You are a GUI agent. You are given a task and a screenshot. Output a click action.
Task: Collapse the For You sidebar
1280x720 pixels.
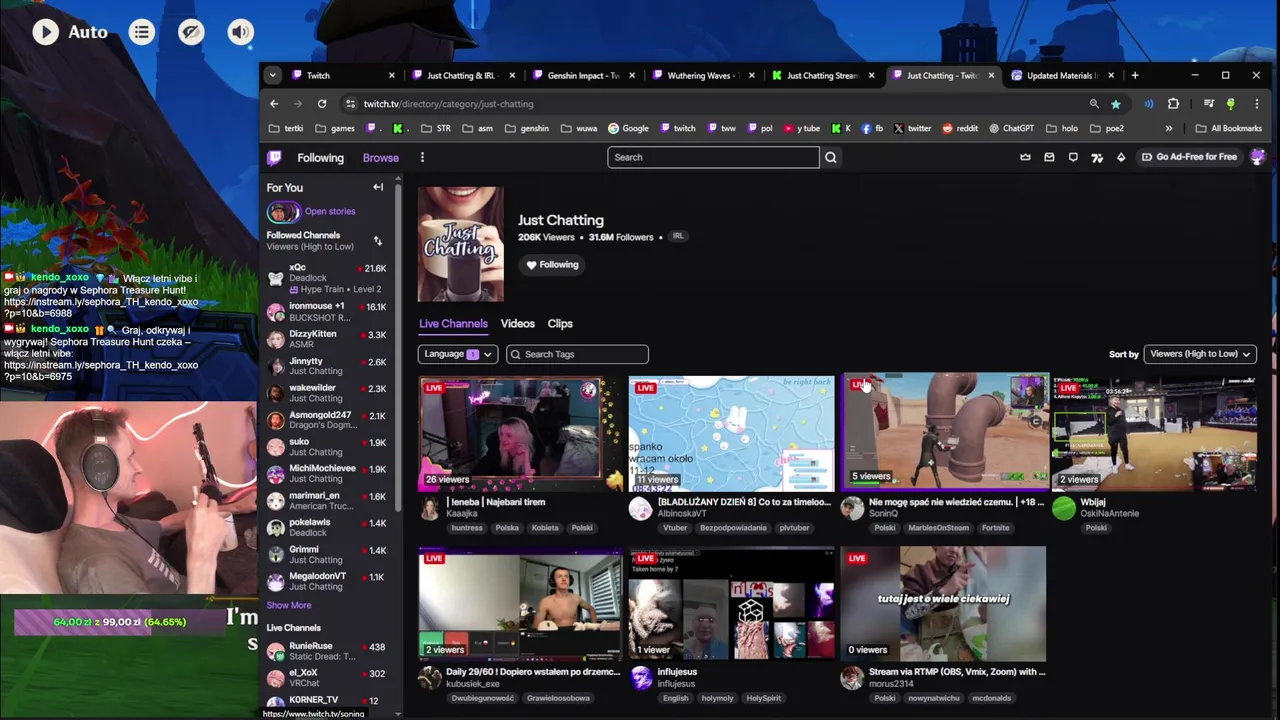pos(378,187)
